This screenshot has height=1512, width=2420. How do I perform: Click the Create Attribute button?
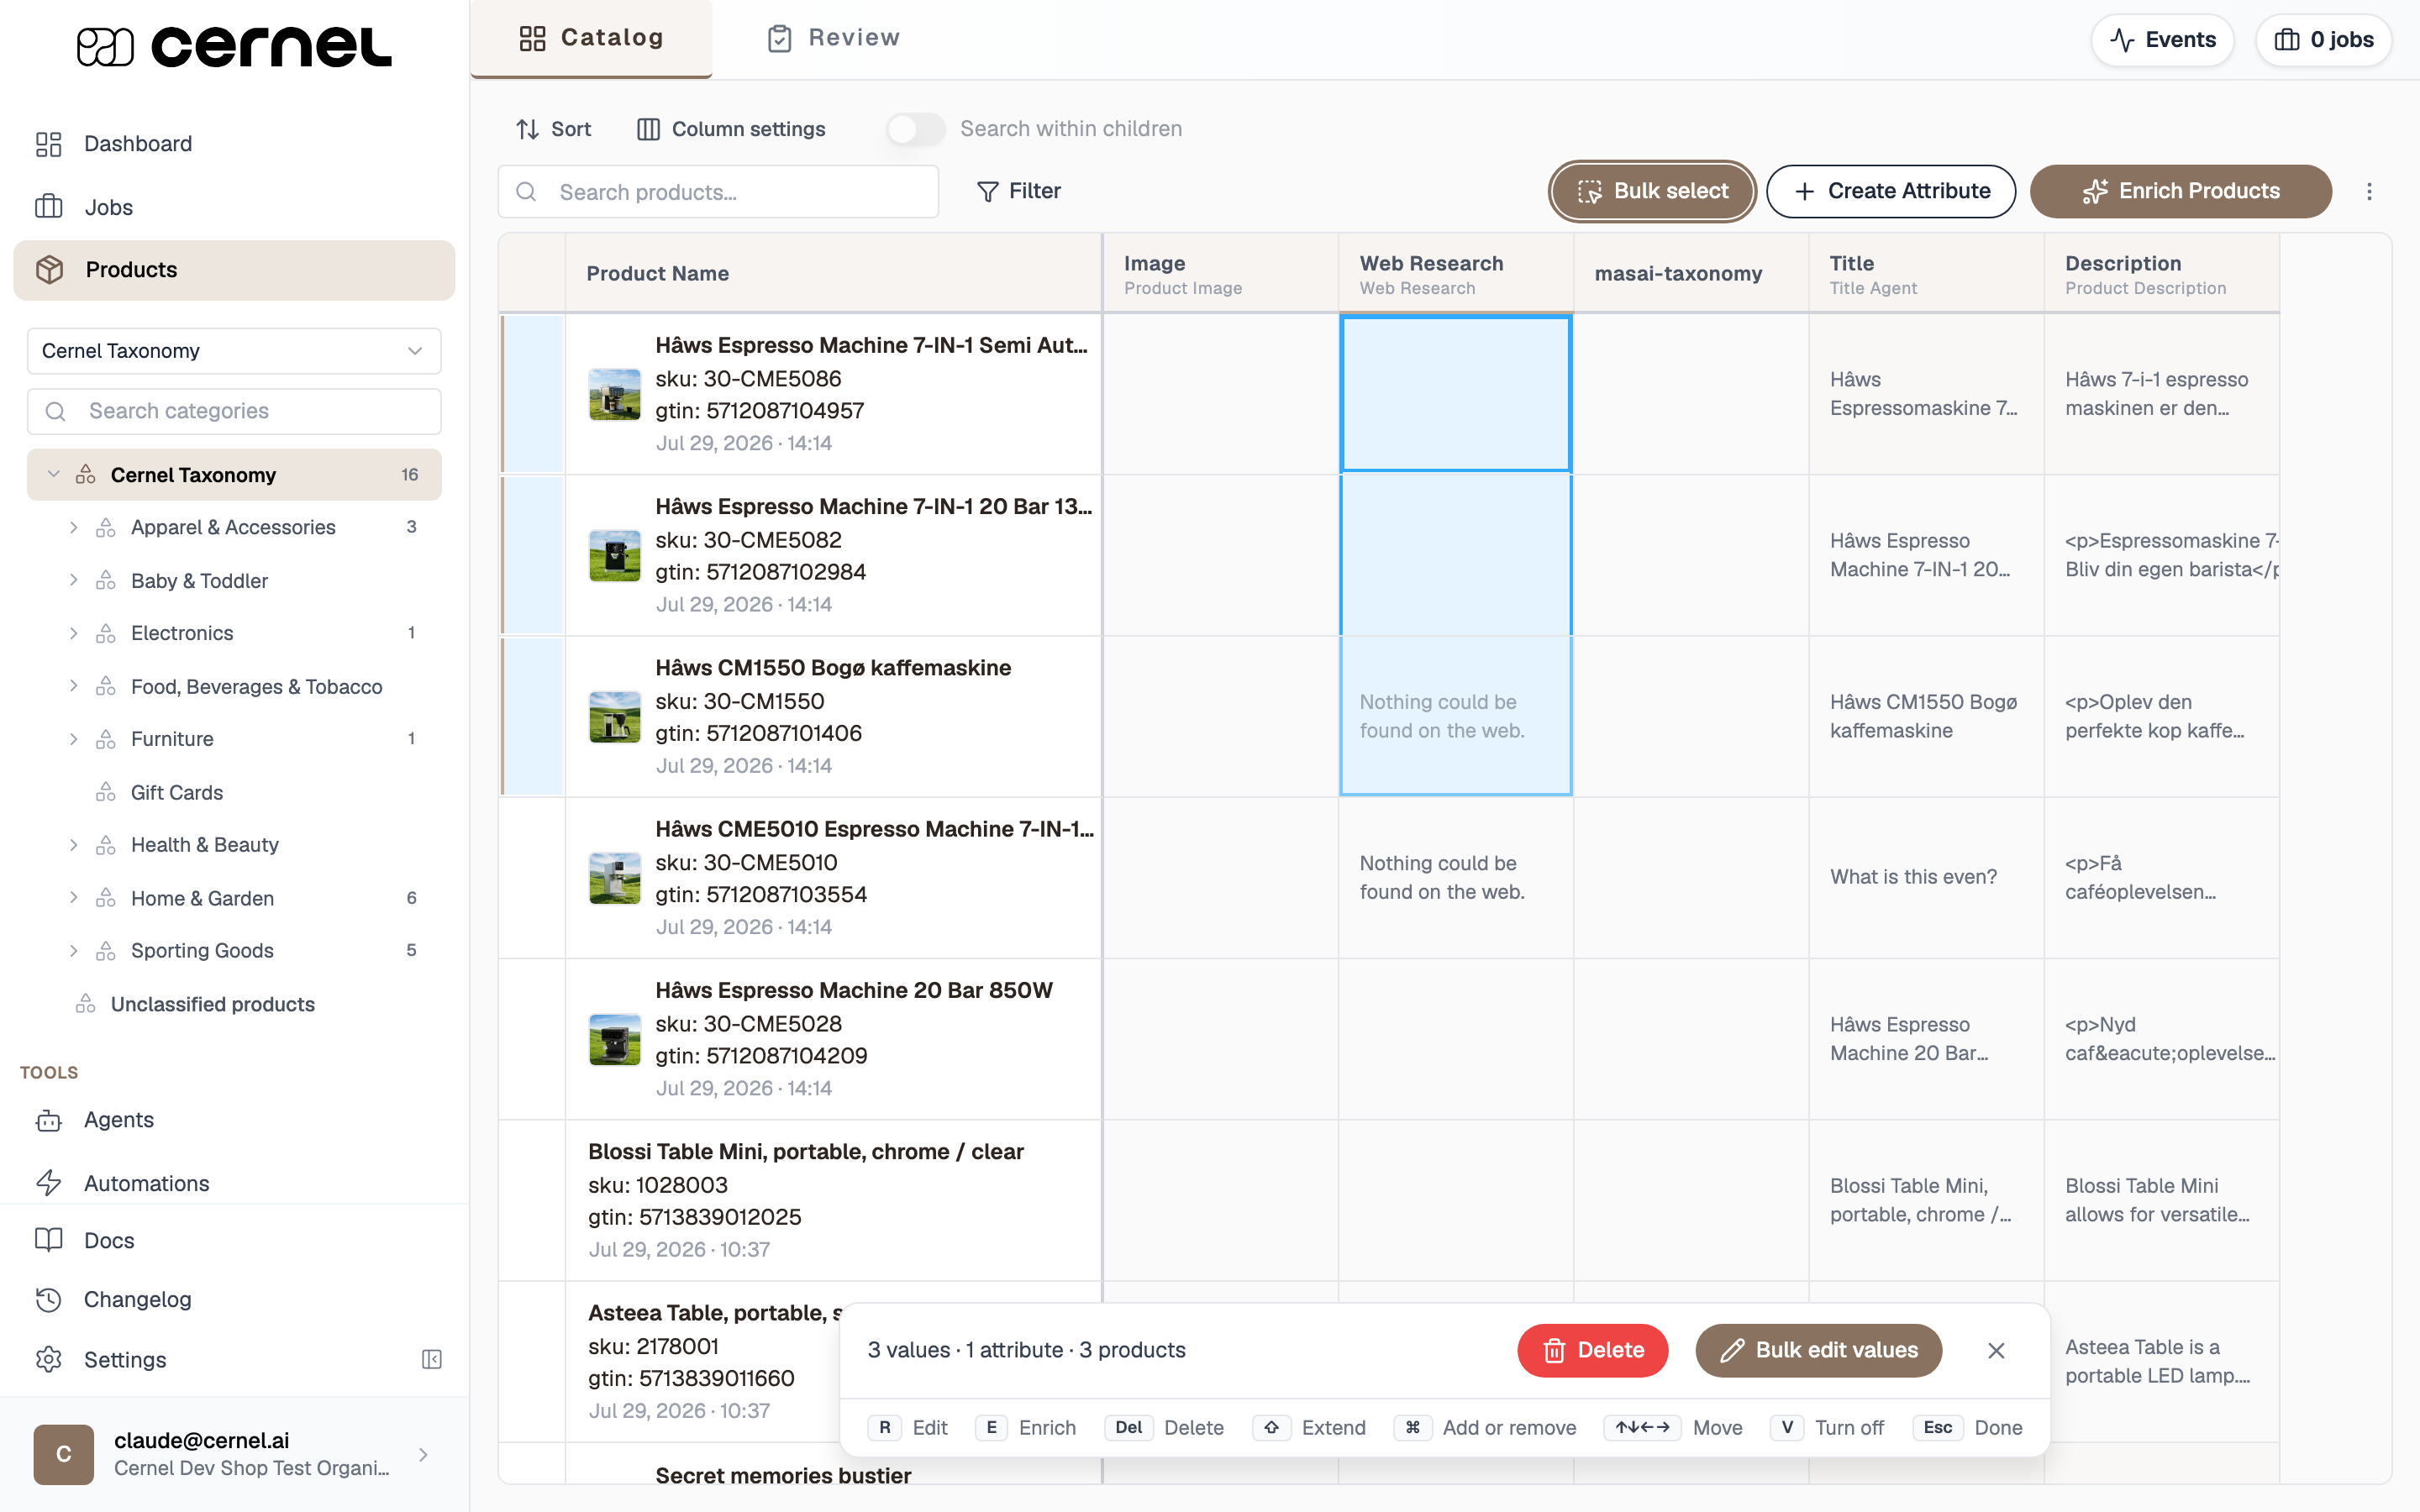(x=1891, y=191)
